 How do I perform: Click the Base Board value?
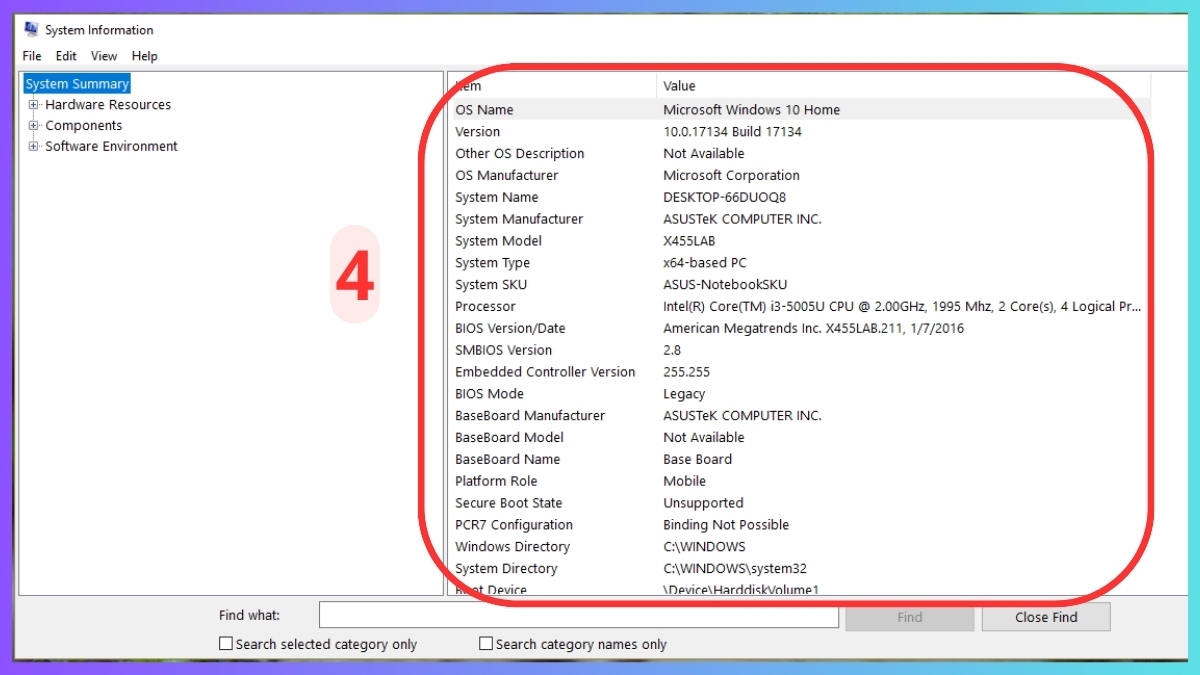click(698, 460)
